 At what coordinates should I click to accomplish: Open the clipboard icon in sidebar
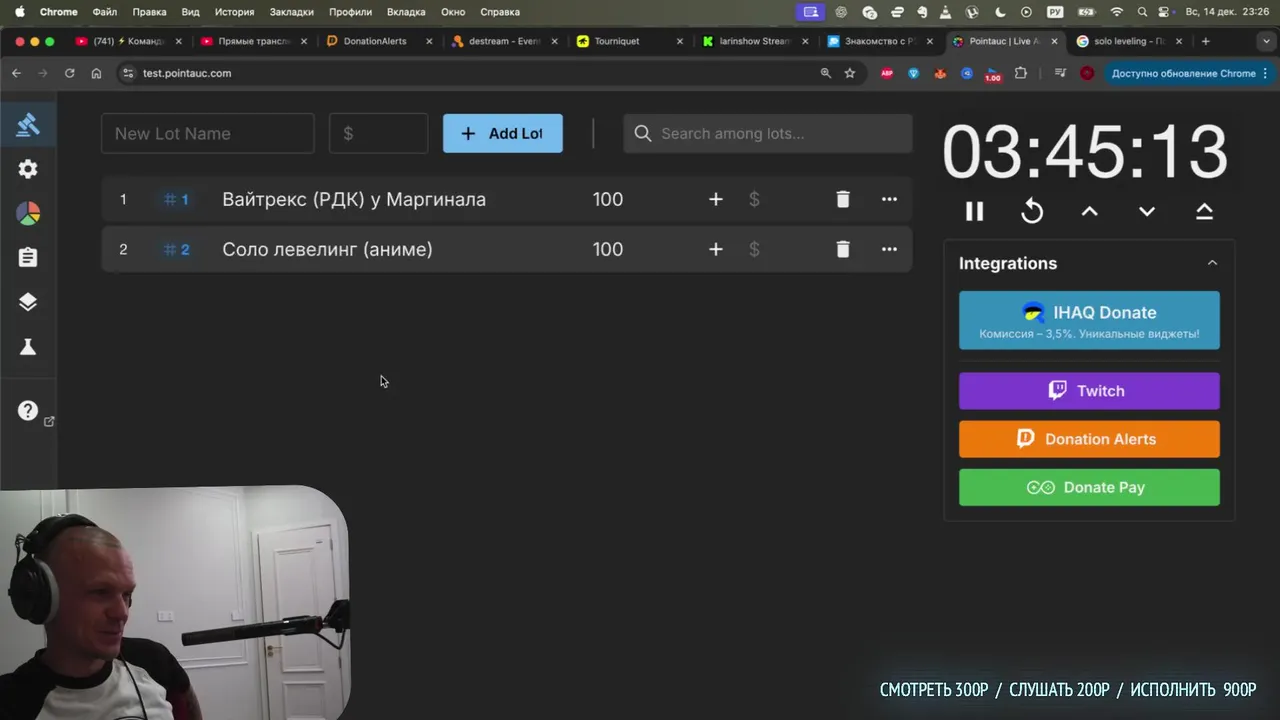click(28, 257)
